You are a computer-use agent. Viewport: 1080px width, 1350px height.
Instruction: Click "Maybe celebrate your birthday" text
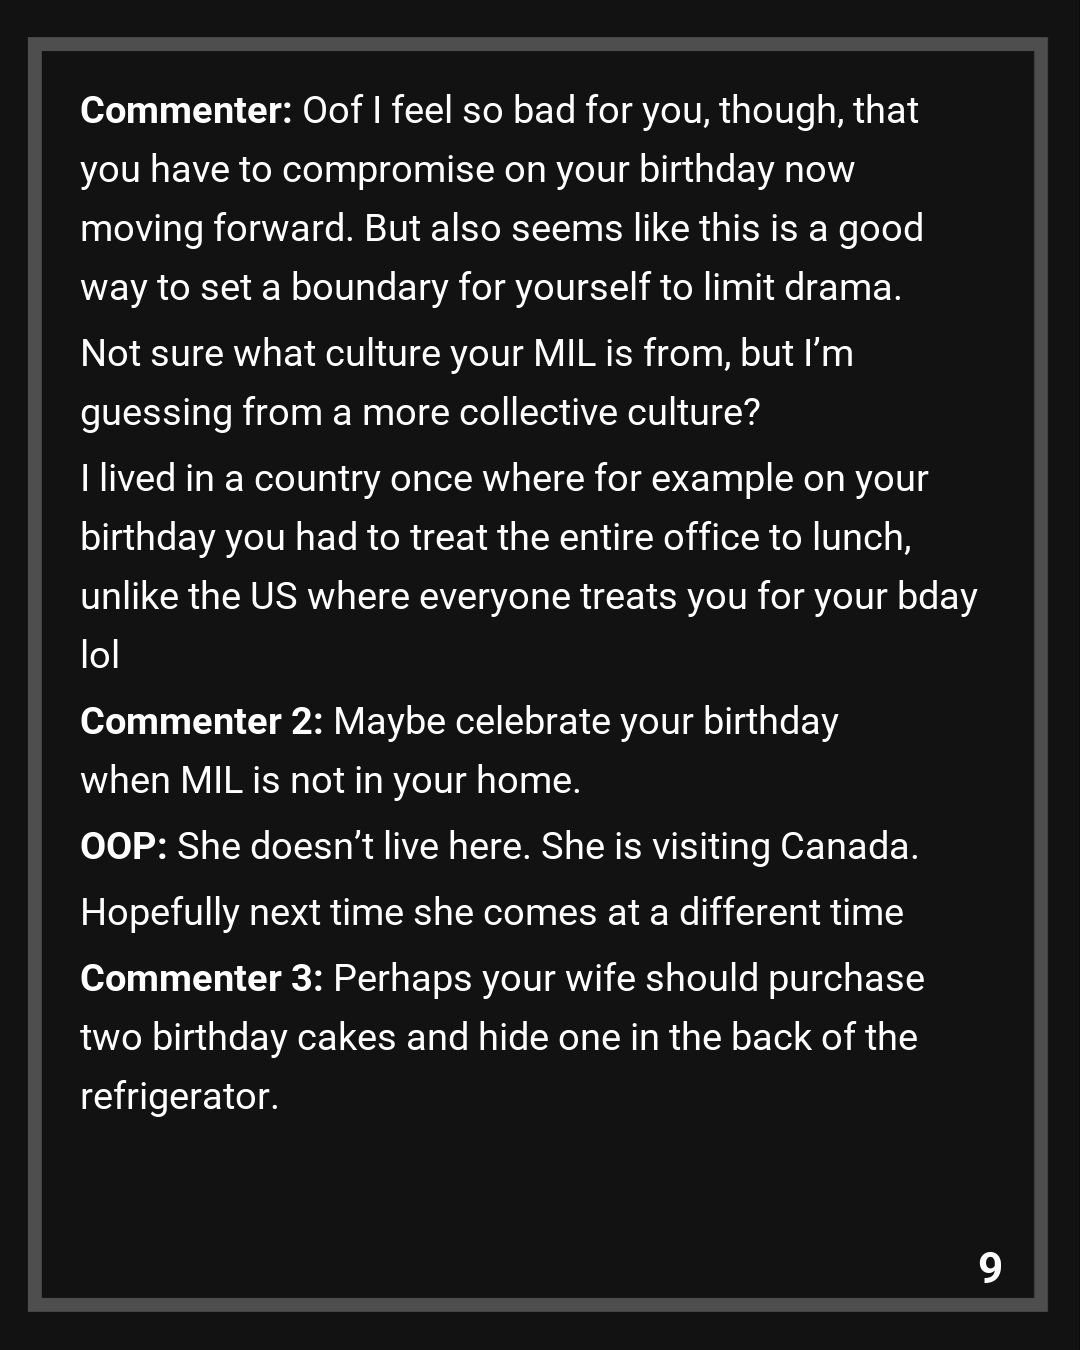click(585, 721)
